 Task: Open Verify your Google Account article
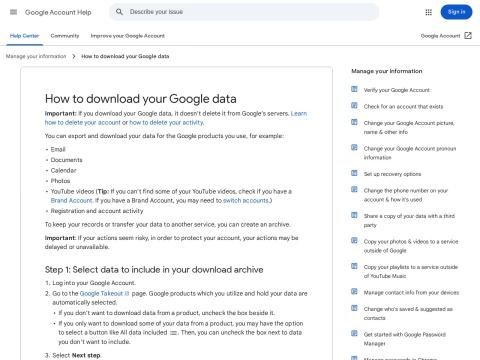point(397,90)
